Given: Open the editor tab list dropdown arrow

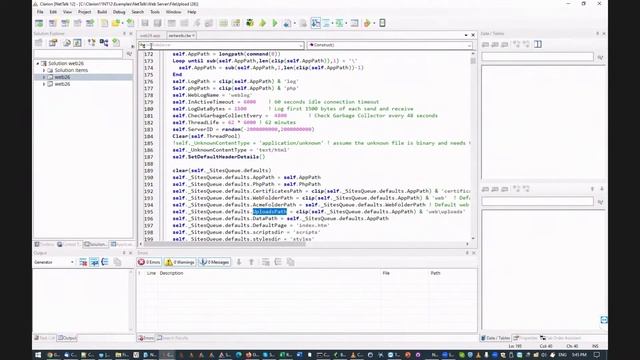Looking at the screenshot, I should (466, 36).
